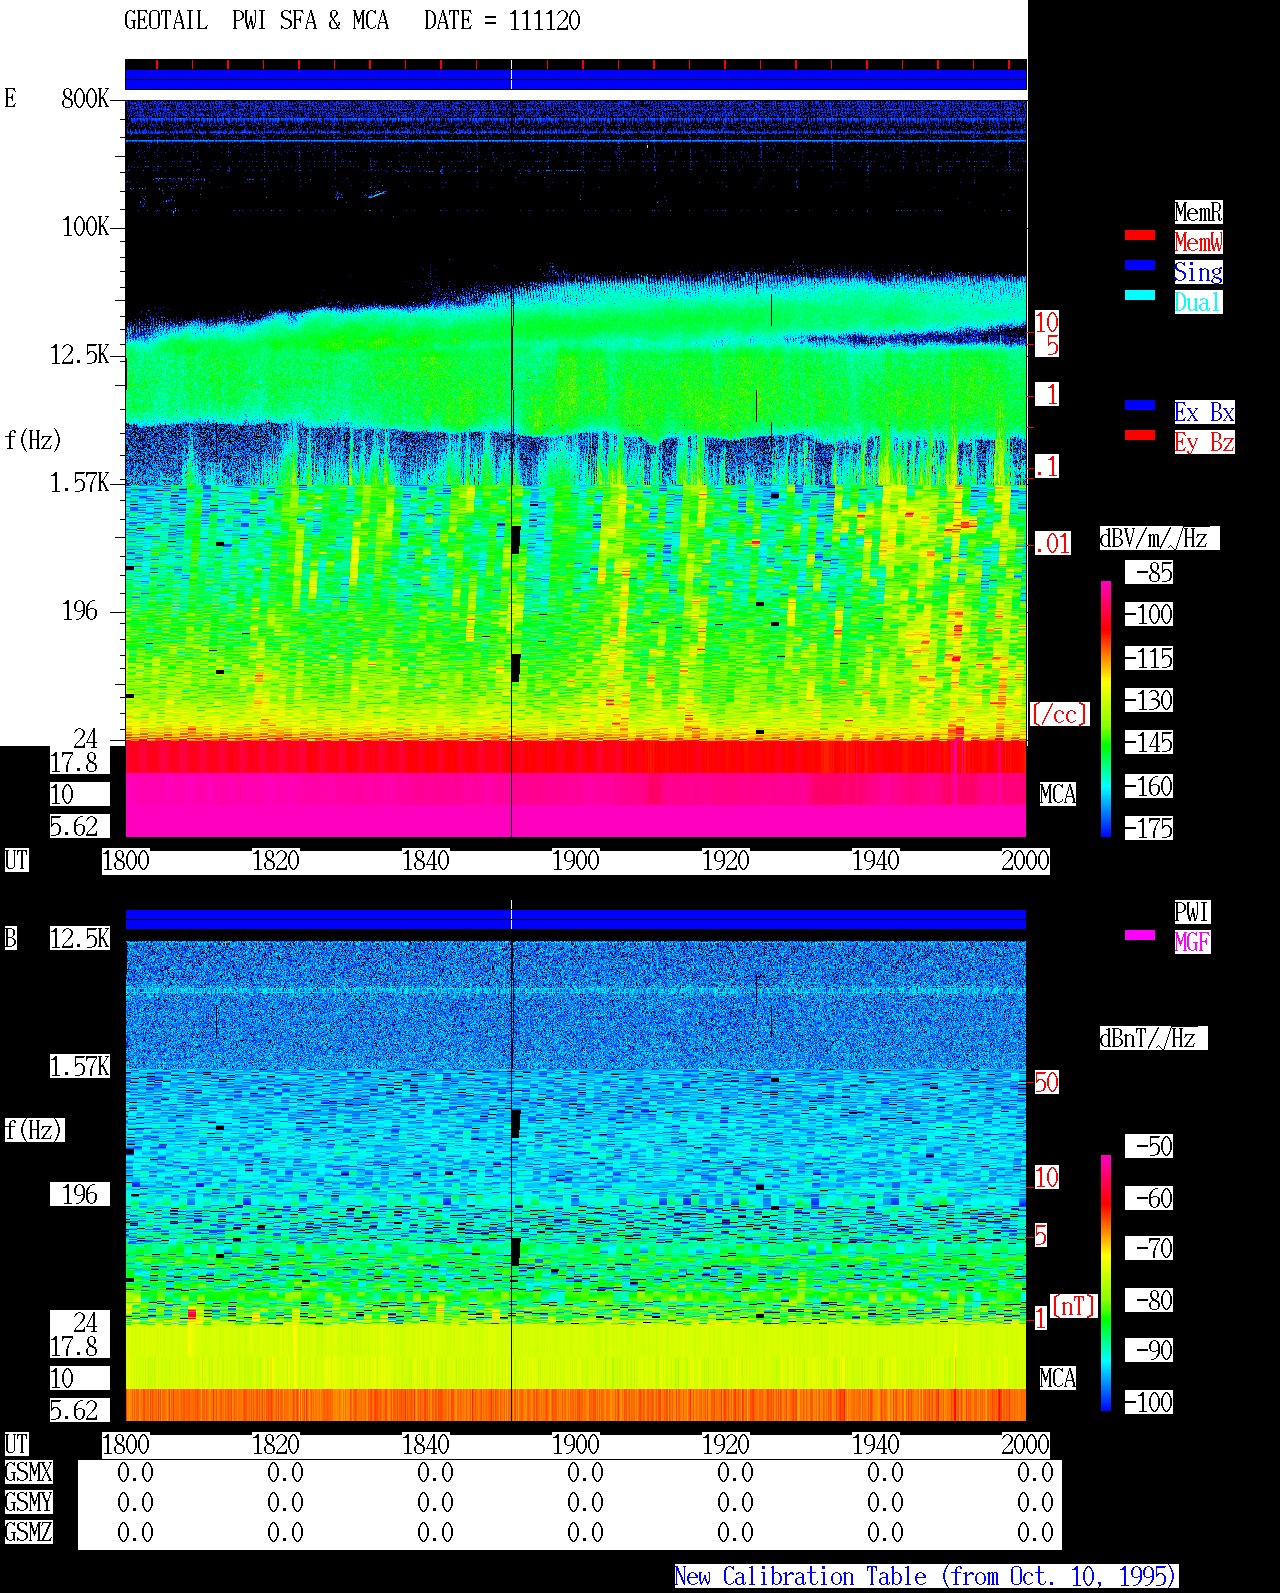This screenshot has height=1593, width=1280.
Task: Click the magenta MGF legend swatch
Action: click(1140, 935)
